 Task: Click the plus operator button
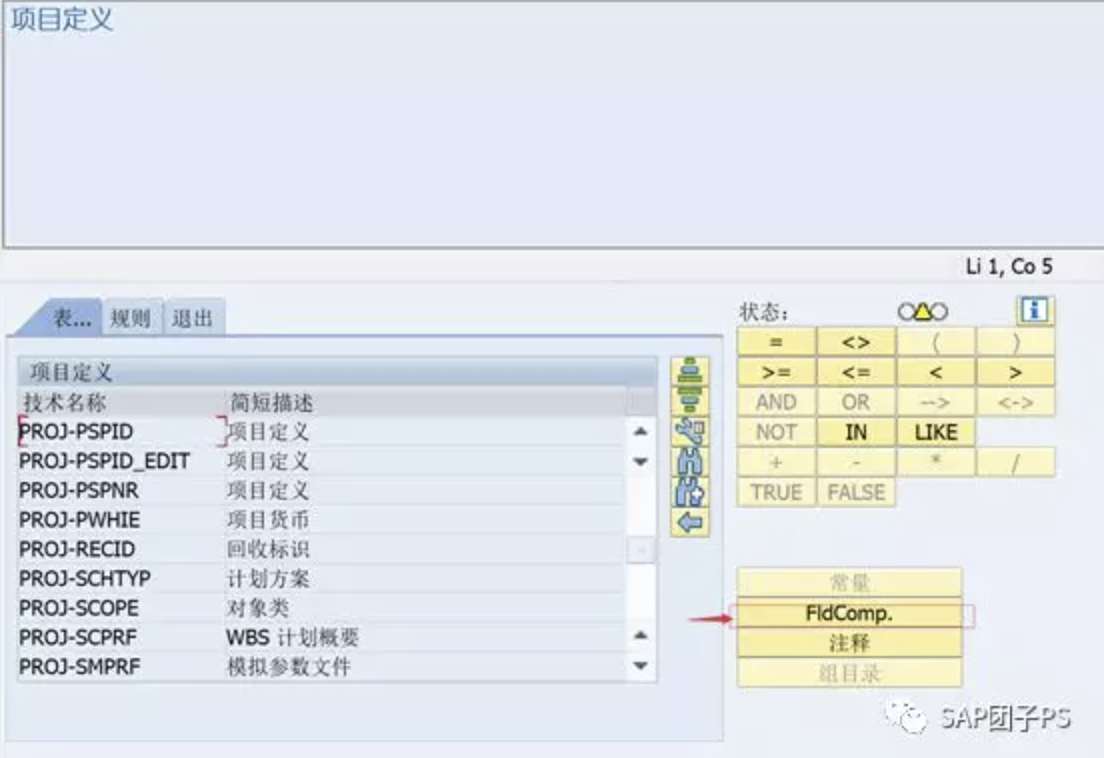776,462
